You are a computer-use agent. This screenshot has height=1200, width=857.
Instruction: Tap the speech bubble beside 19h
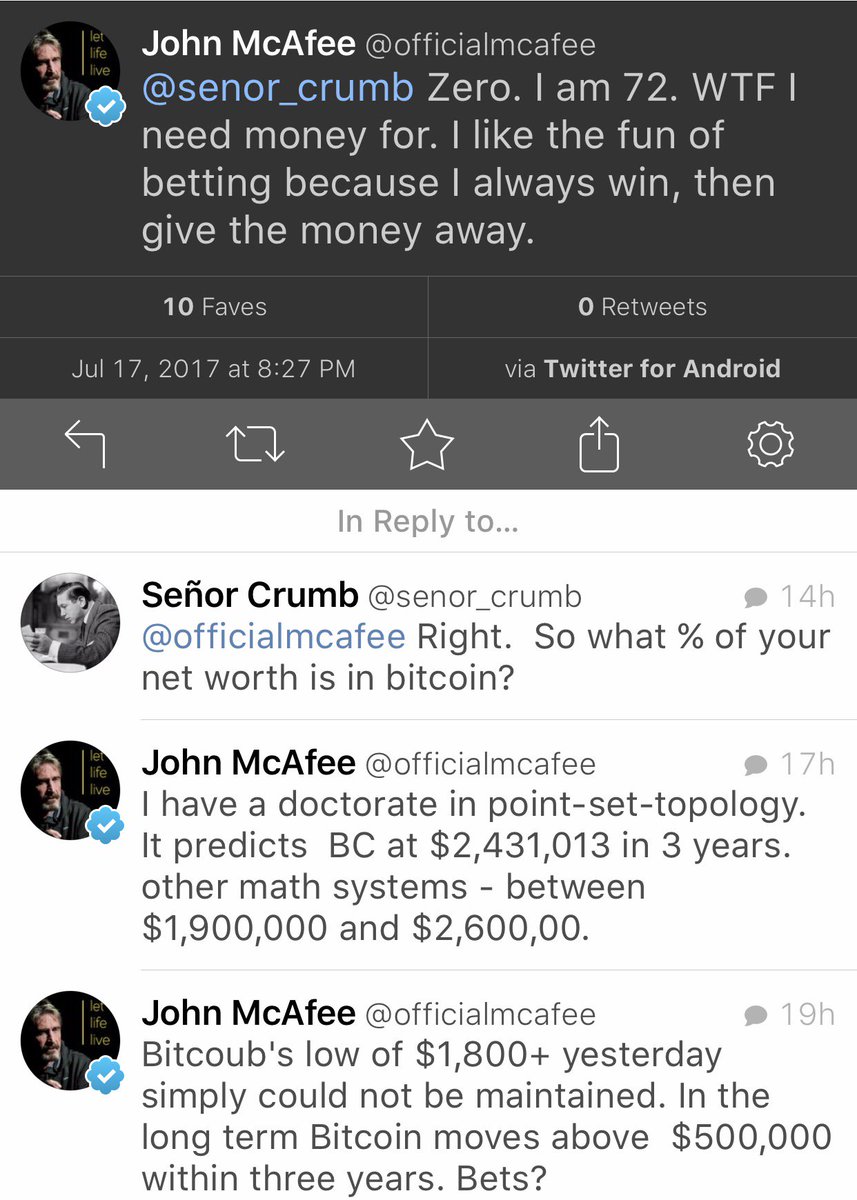point(756,1015)
